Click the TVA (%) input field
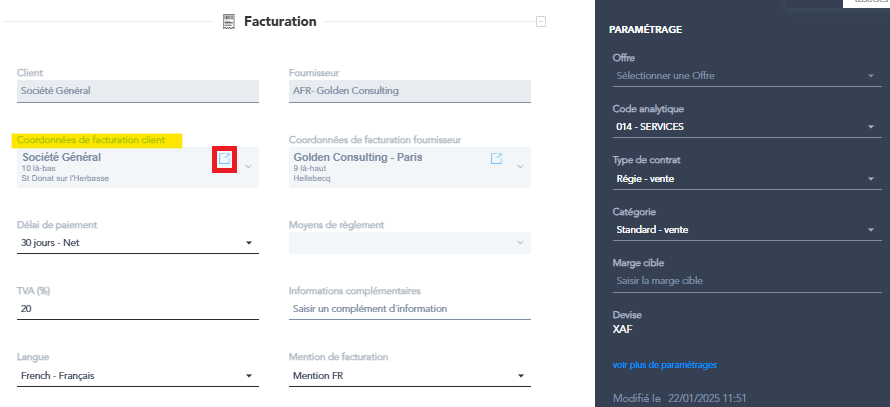Screen dimensions: 890x407 coord(138,309)
